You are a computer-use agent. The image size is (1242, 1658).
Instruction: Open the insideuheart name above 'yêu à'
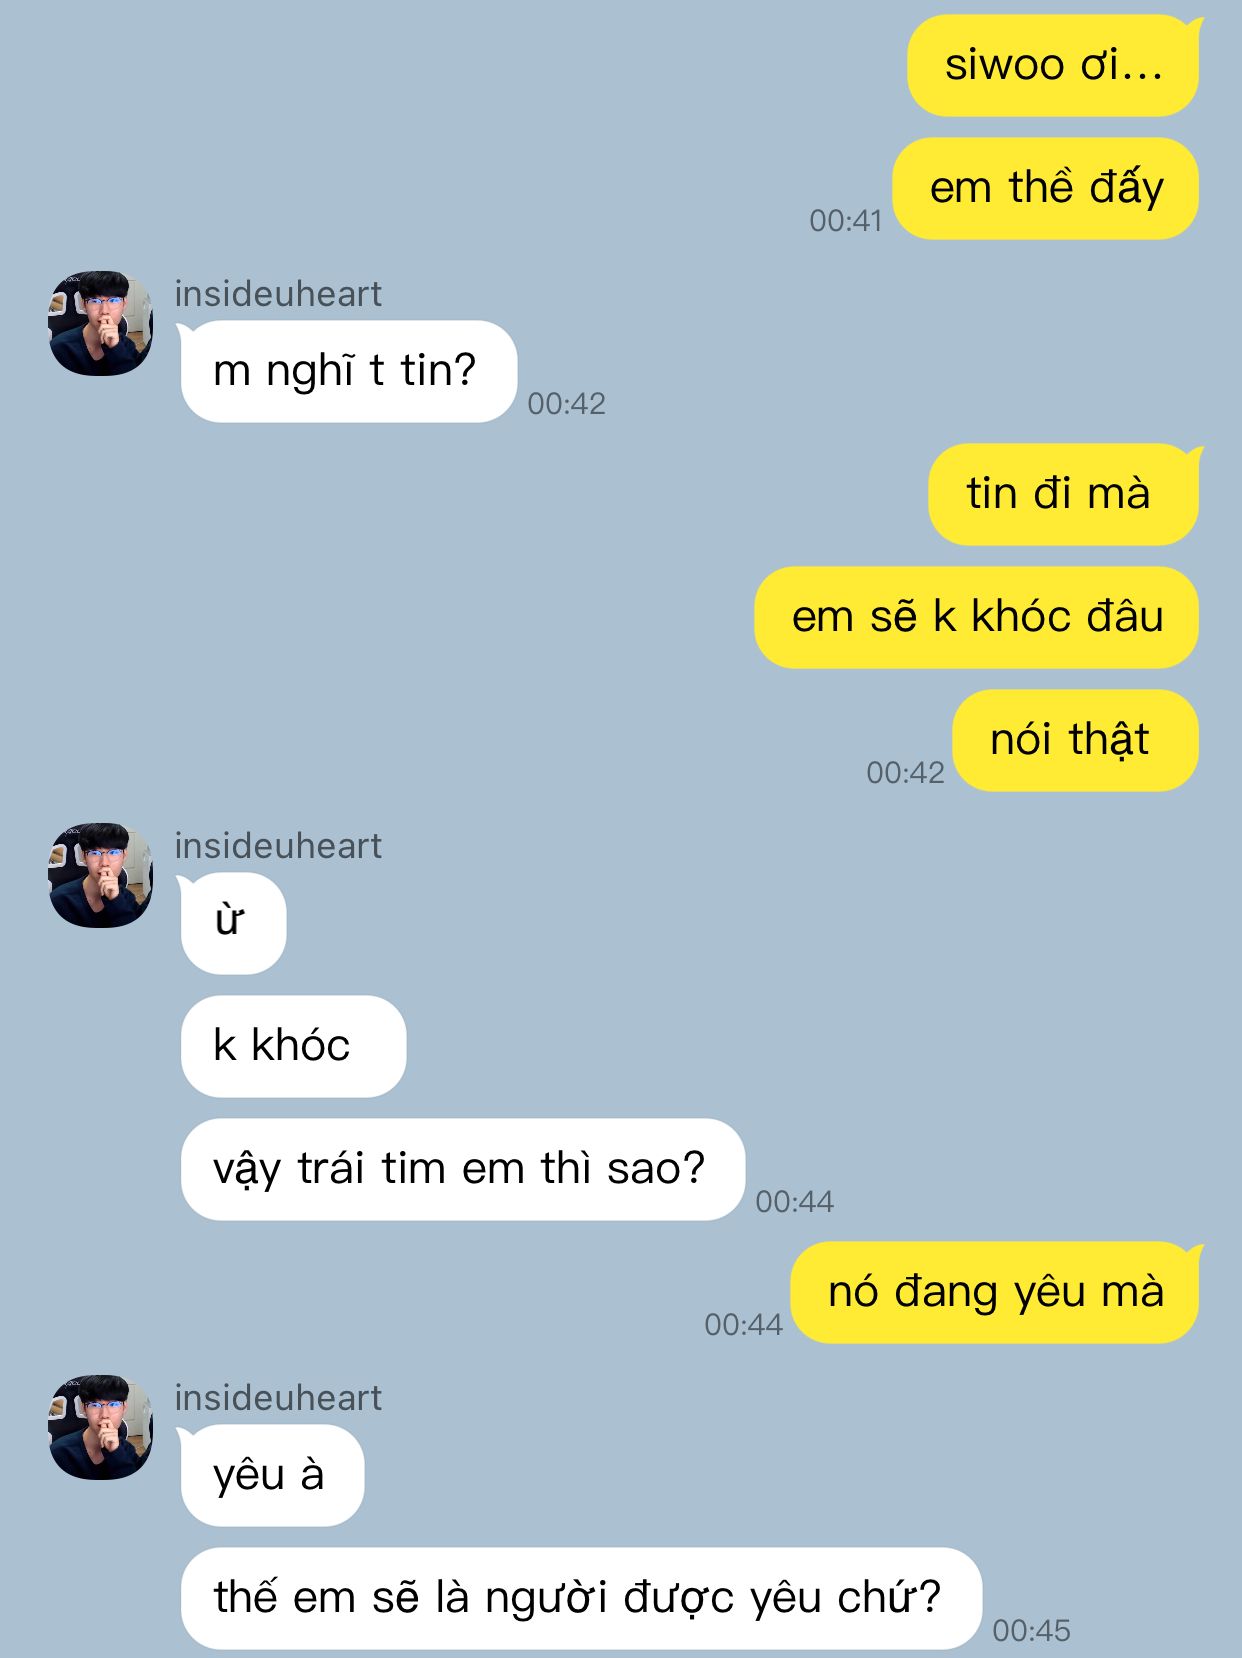coord(278,1398)
